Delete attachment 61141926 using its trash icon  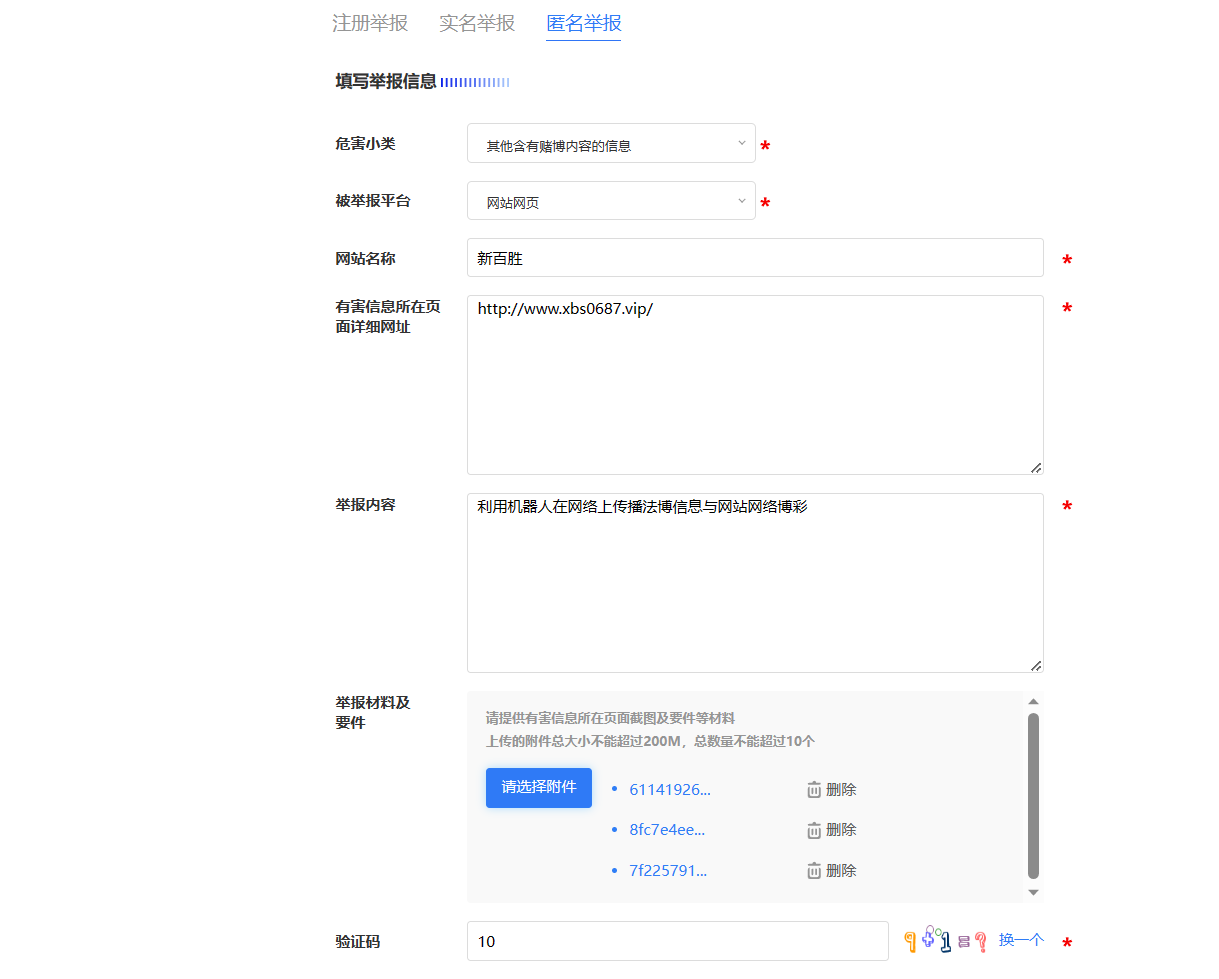click(812, 789)
